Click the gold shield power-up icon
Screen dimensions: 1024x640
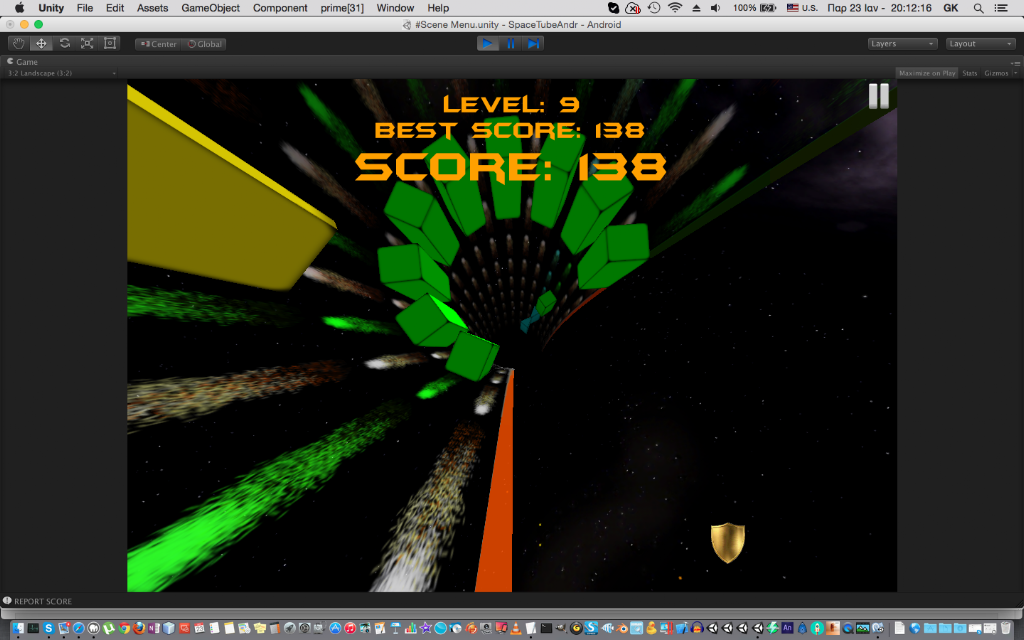tap(728, 542)
